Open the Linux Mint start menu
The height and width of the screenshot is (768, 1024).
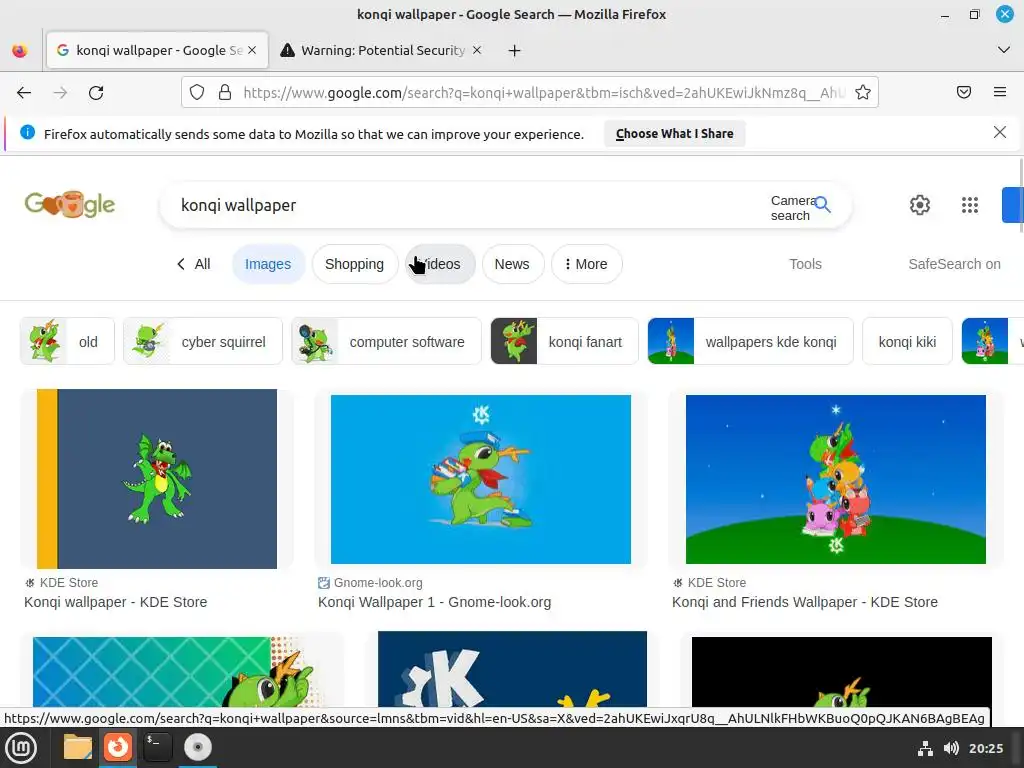click(x=22, y=748)
